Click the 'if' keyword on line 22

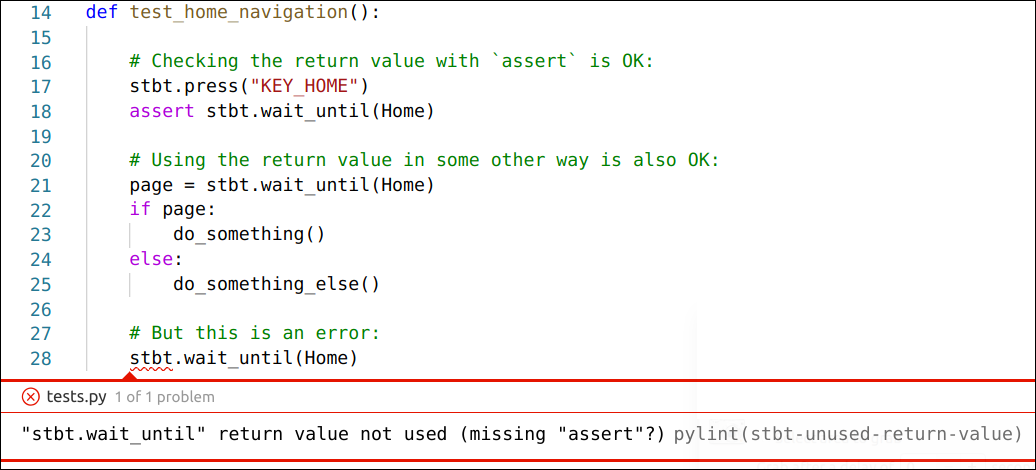(140, 210)
